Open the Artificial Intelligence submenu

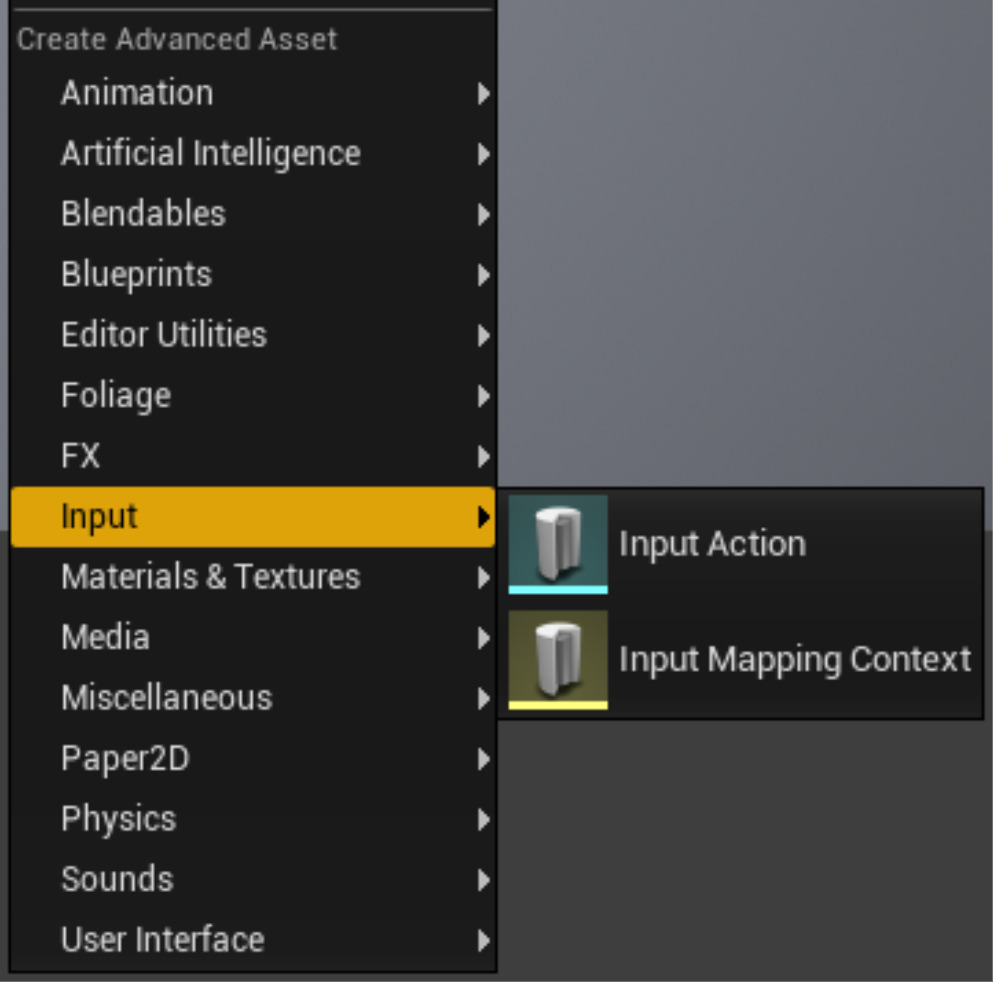pyautogui.click(x=253, y=154)
